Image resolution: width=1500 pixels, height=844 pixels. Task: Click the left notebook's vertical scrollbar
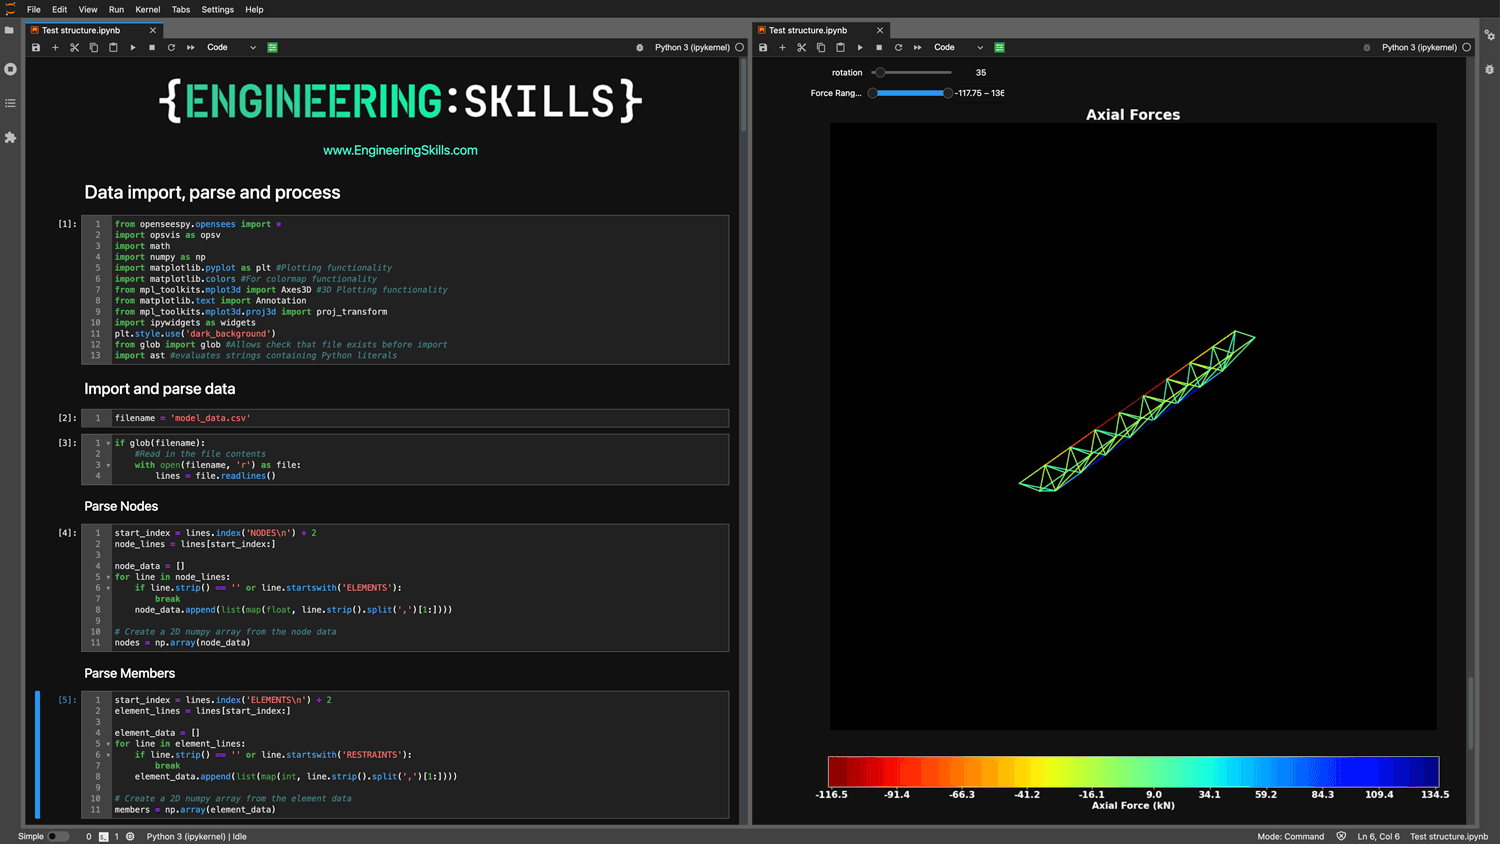pos(743,95)
